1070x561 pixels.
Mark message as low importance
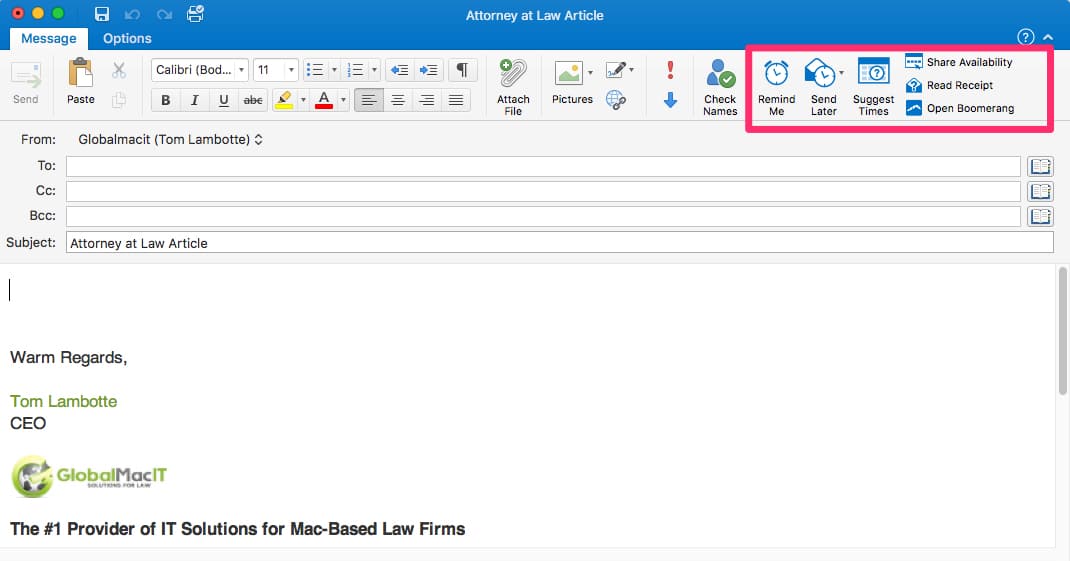tap(670, 100)
